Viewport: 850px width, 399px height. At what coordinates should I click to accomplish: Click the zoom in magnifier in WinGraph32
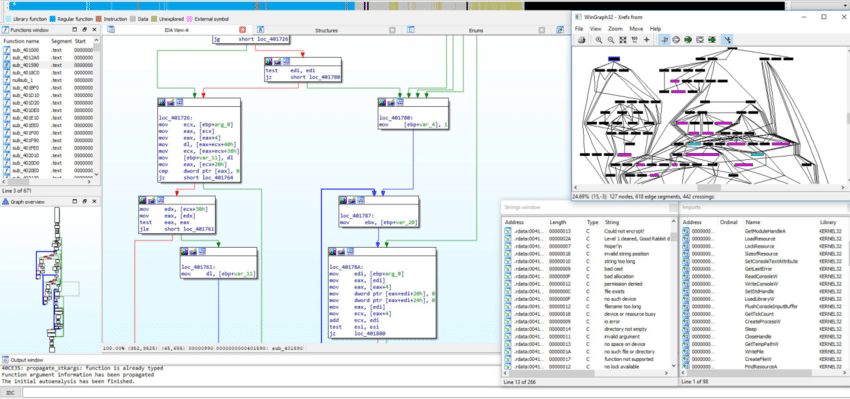click(x=599, y=40)
